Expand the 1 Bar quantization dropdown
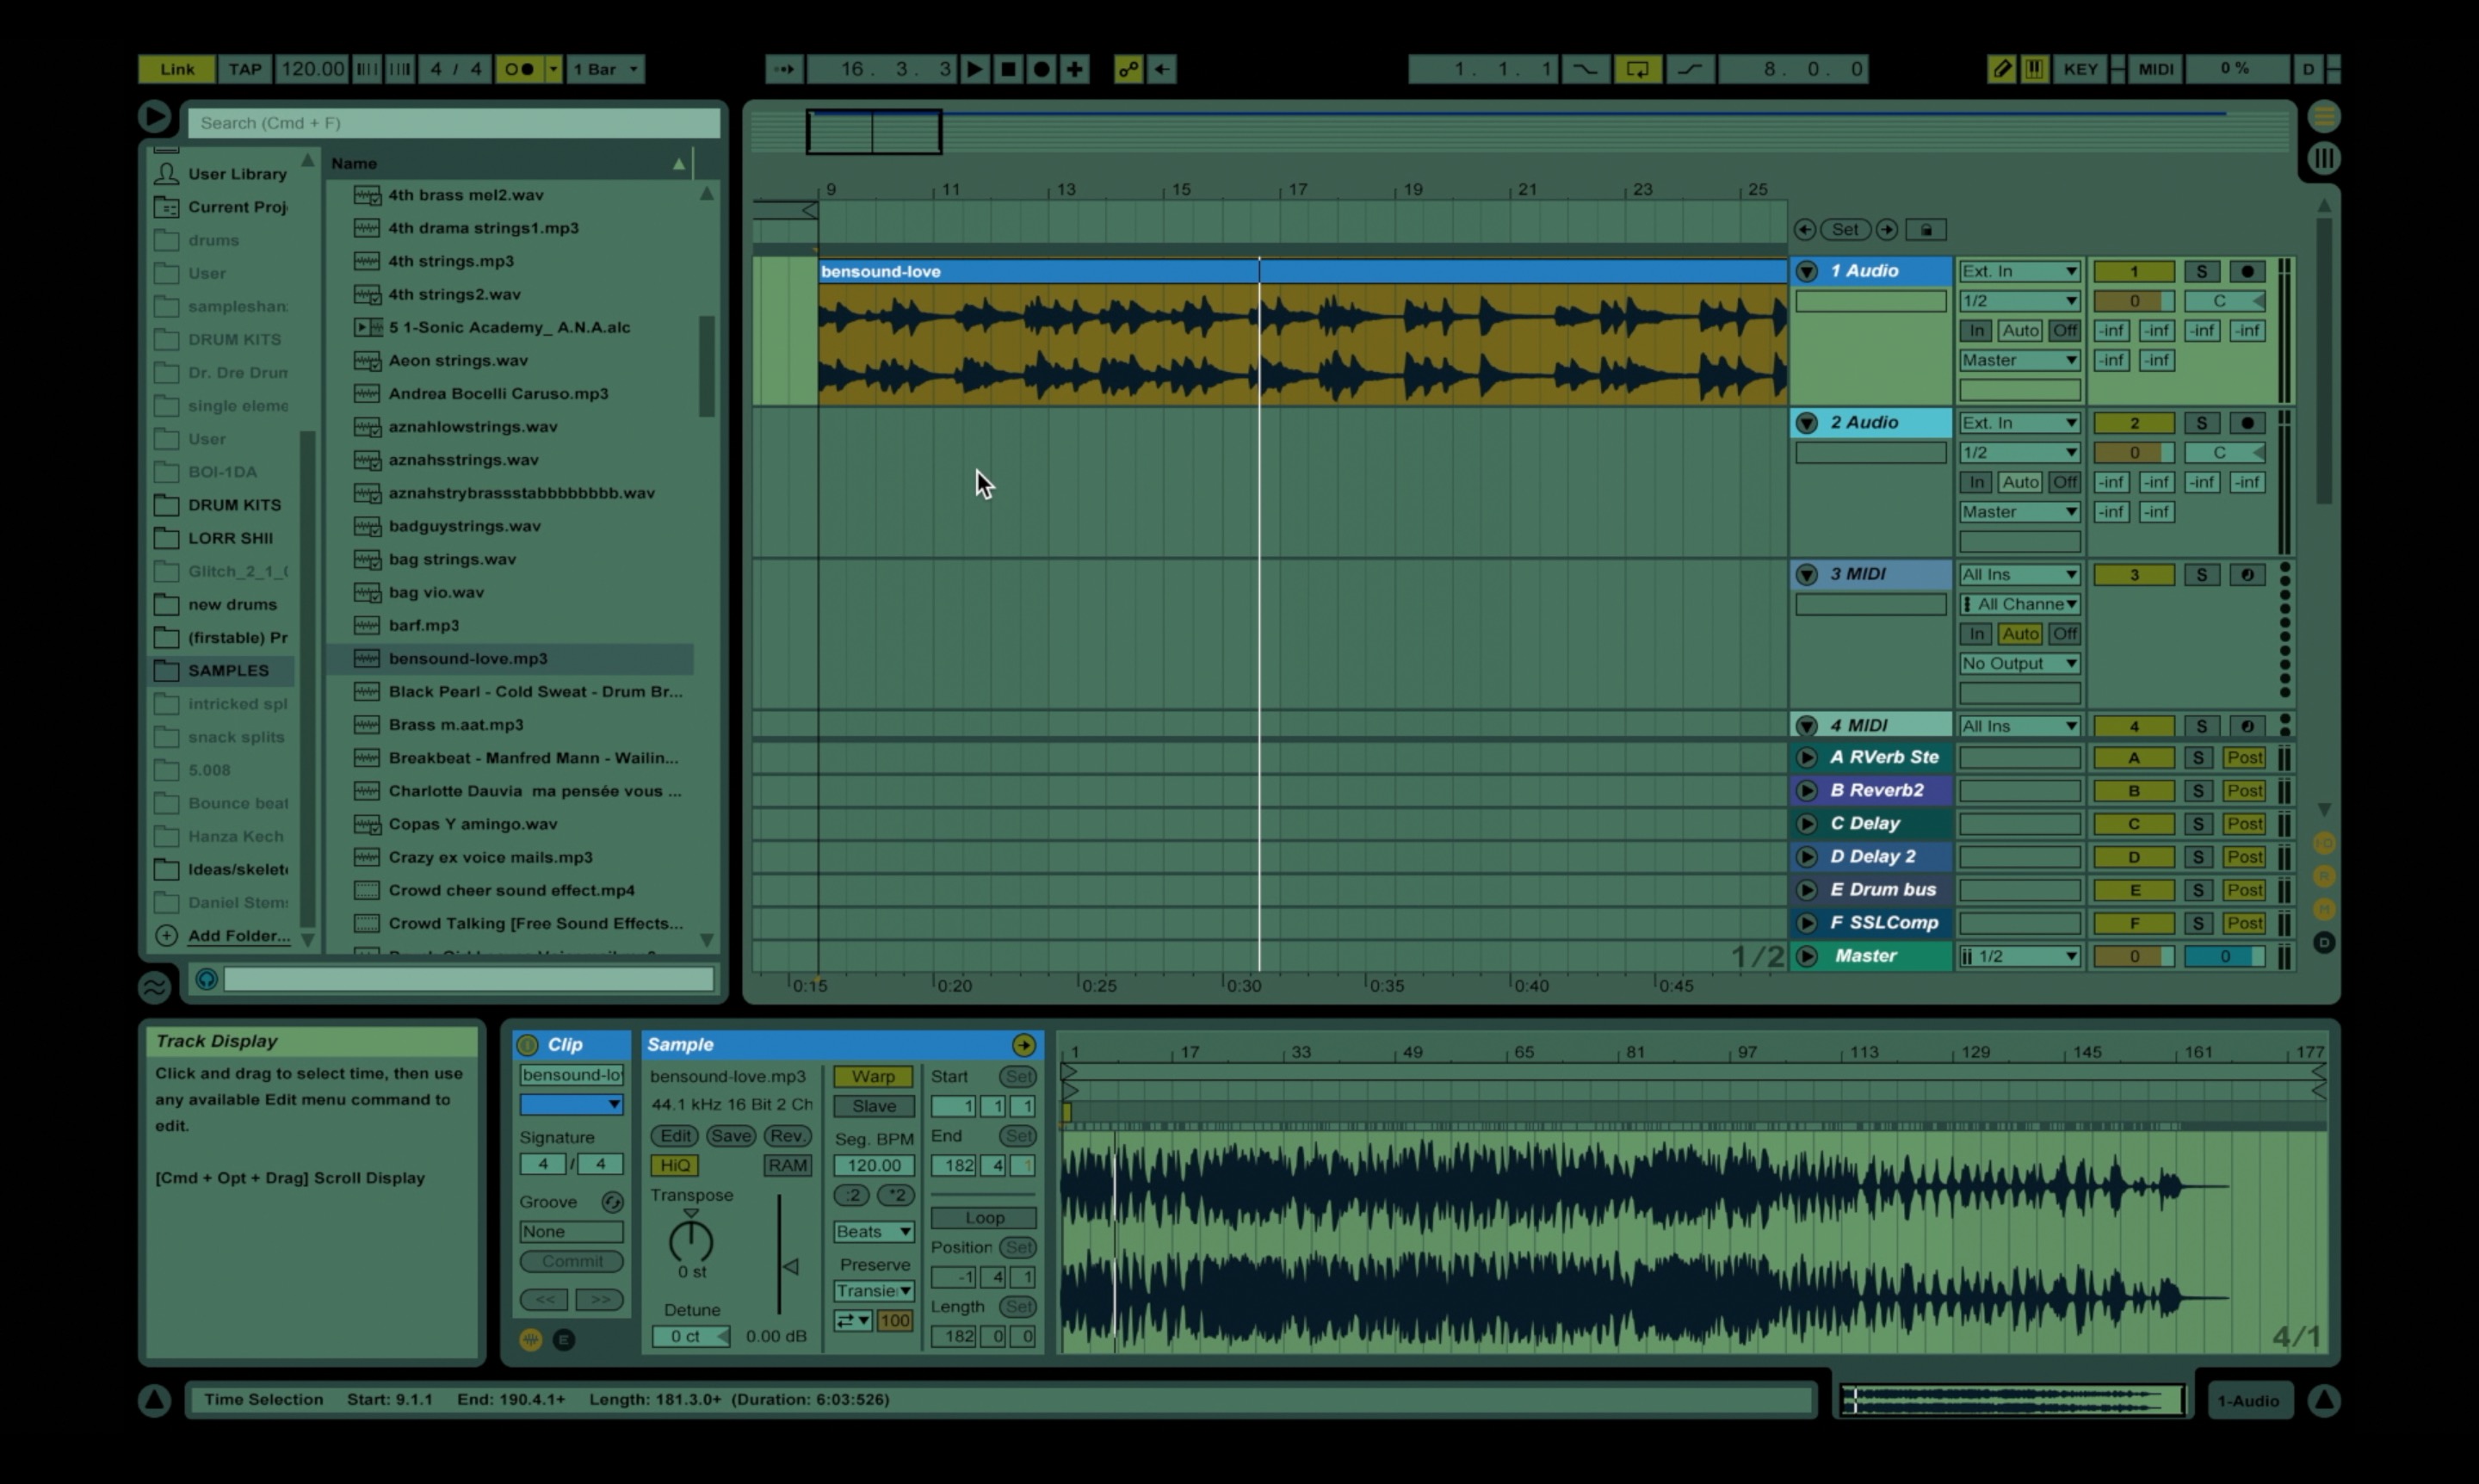 pyautogui.click(x=605, y=68)
